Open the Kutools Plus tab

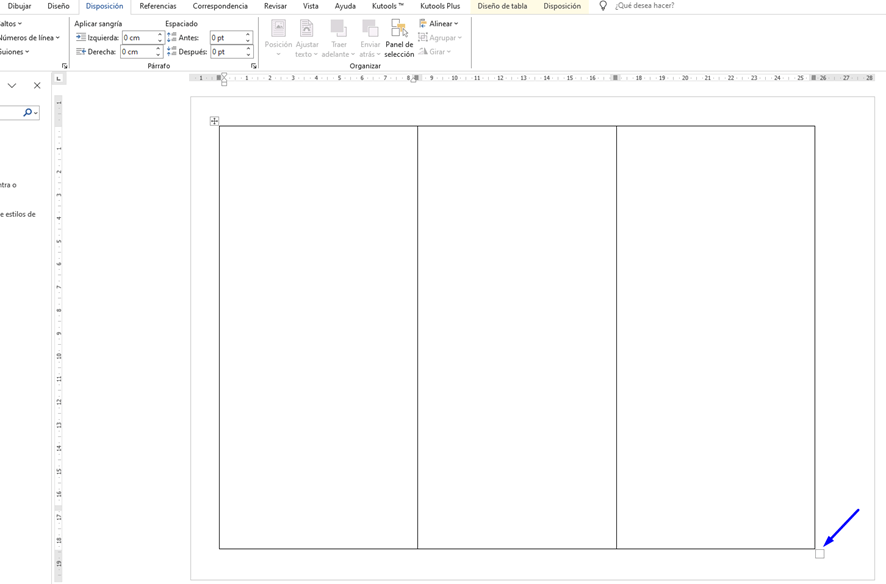[x=440, y=6]
